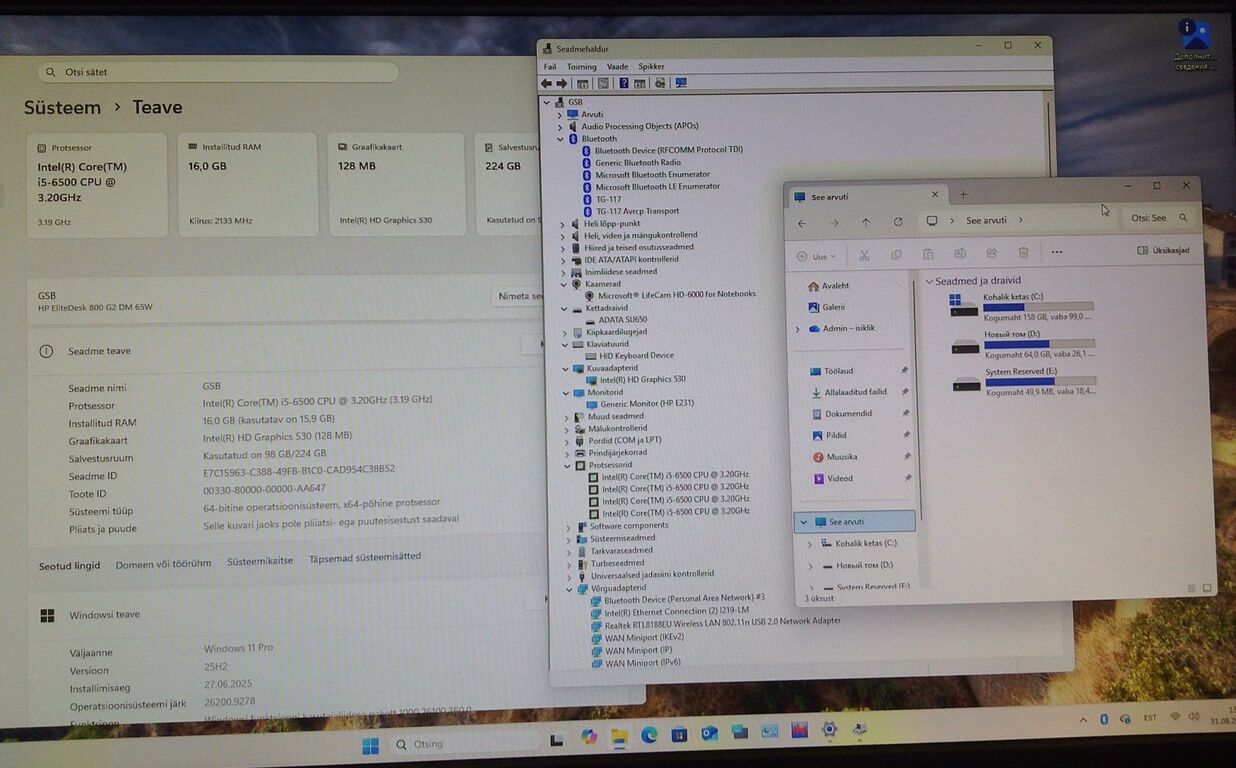
Task: Open the Täpsemad süsteemisätted link
Action: pos(365,558)
